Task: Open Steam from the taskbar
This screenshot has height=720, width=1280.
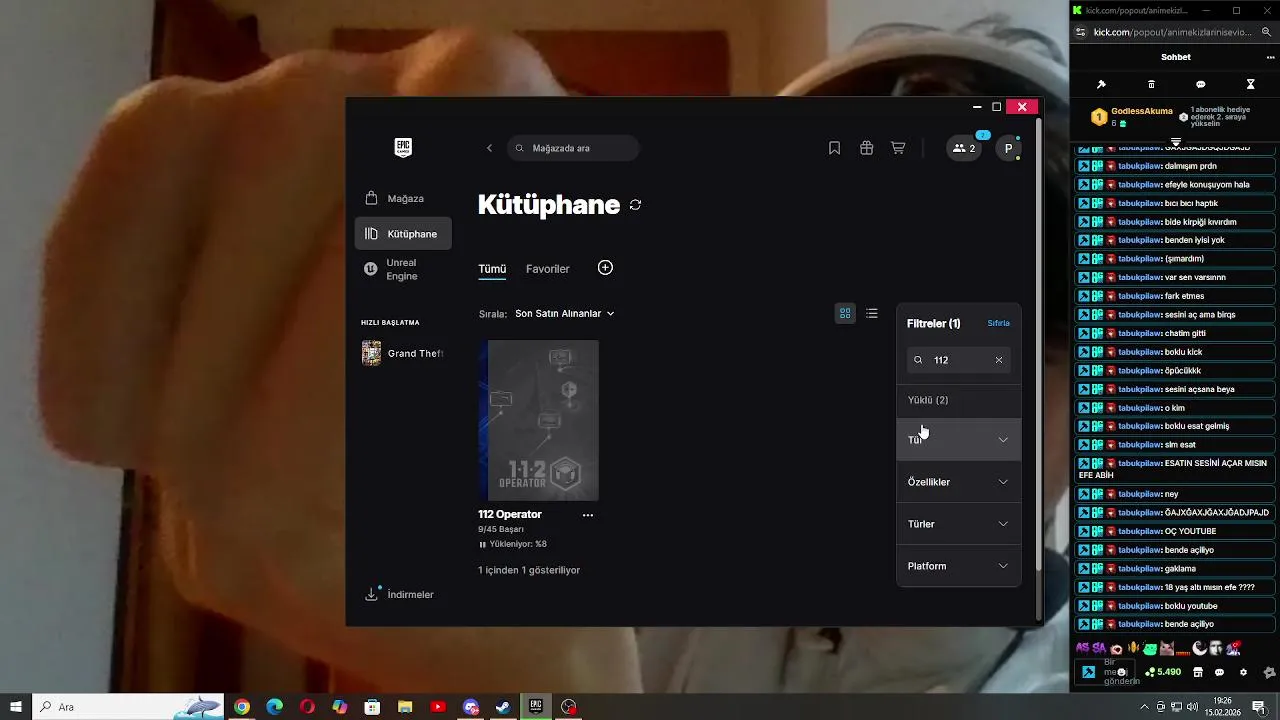Action: 503,707
